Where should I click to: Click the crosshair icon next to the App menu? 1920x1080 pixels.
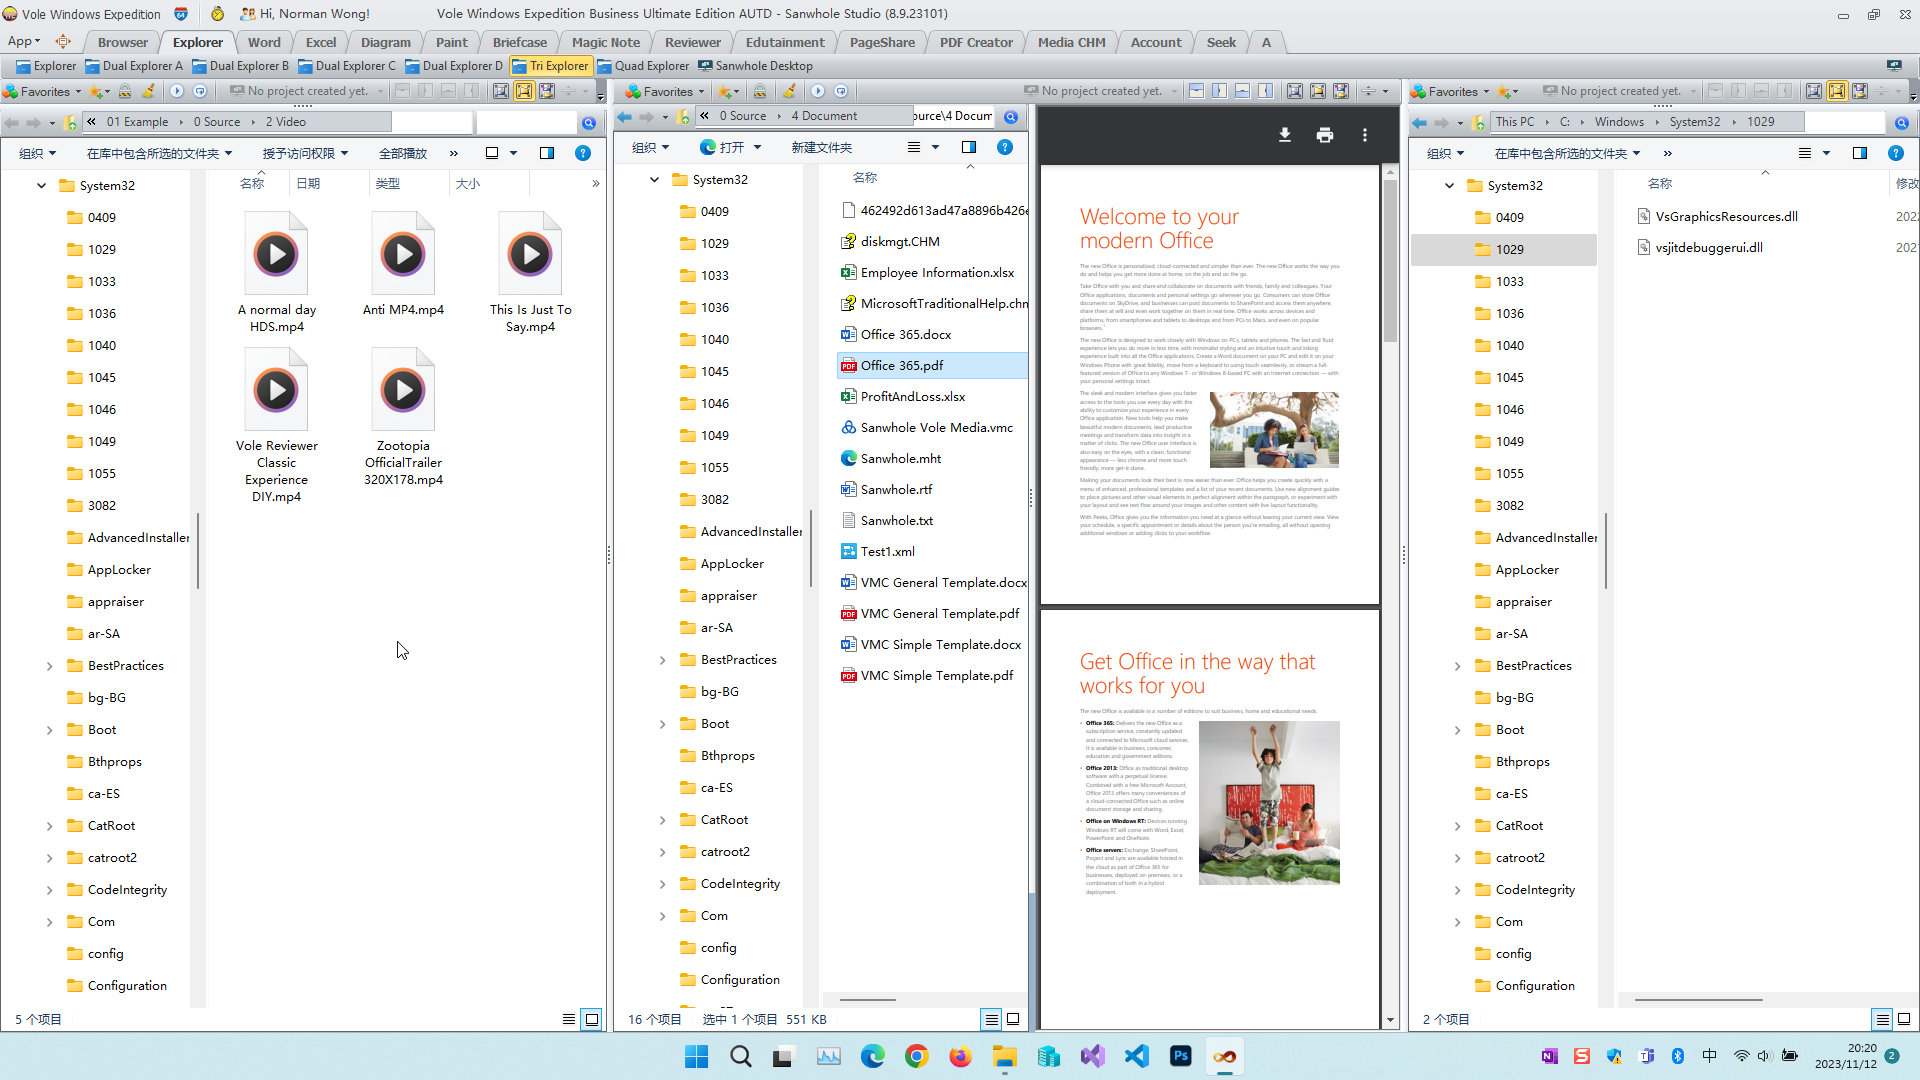click(63, 42)
